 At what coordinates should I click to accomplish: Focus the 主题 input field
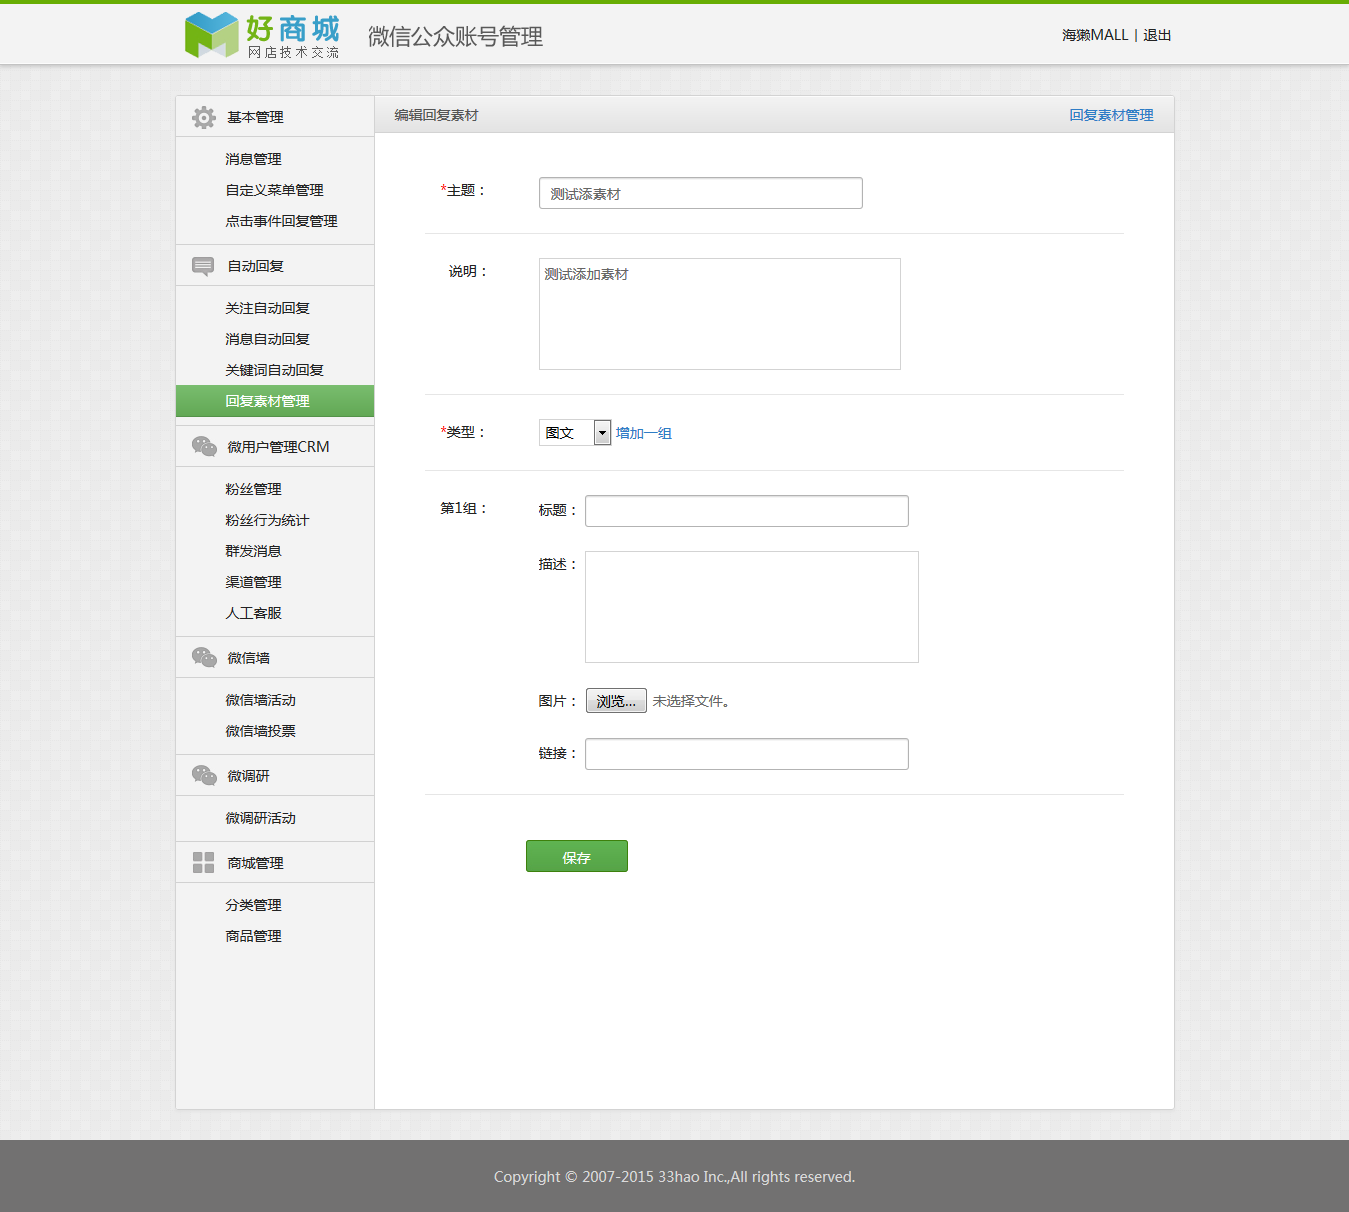coord(701,193)
